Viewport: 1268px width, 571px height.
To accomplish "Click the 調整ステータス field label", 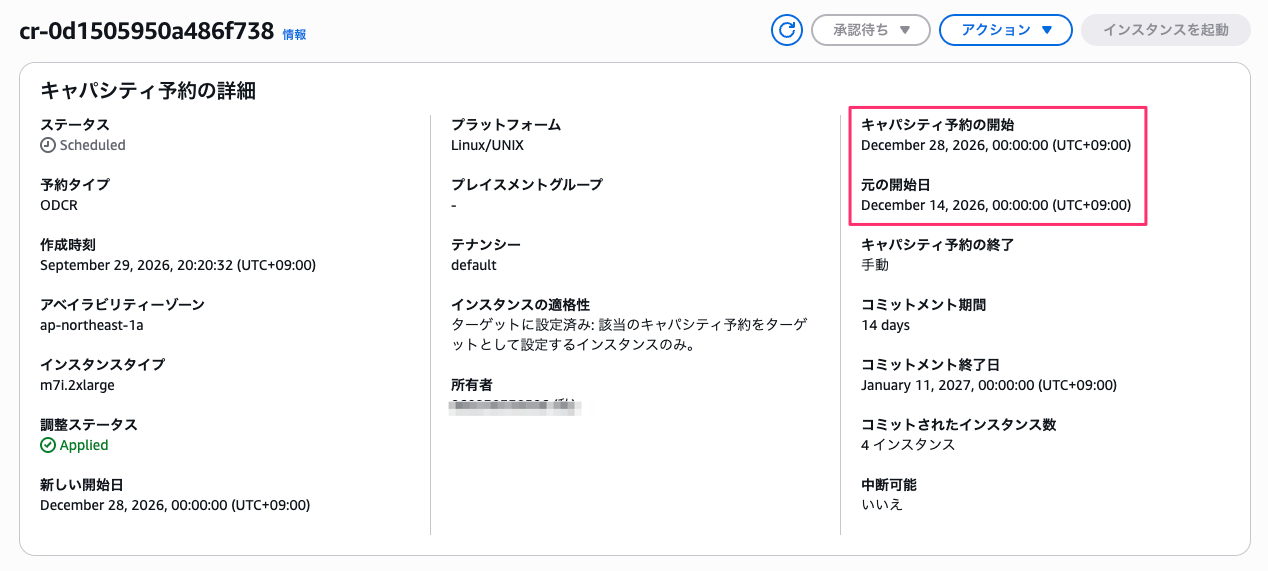I will click(x=89, y=425).
